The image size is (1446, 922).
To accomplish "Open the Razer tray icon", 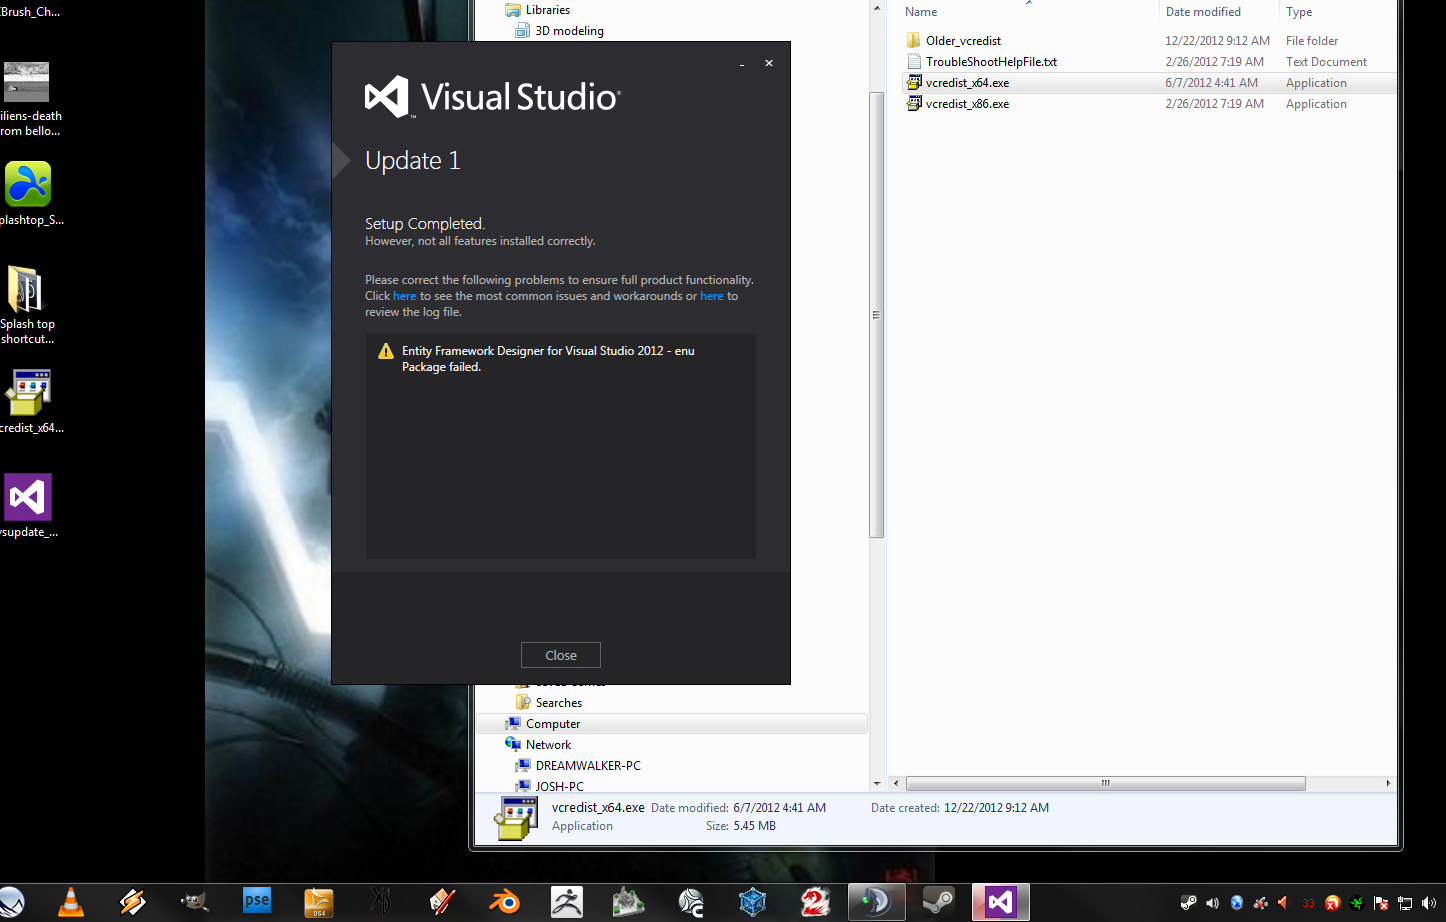I will 1357,903.
